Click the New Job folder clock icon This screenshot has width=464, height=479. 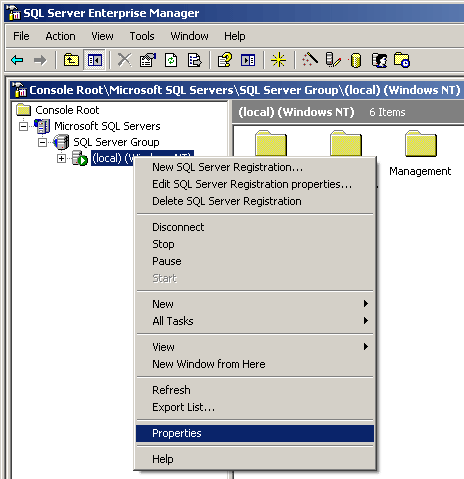click(x=402, y=60)
